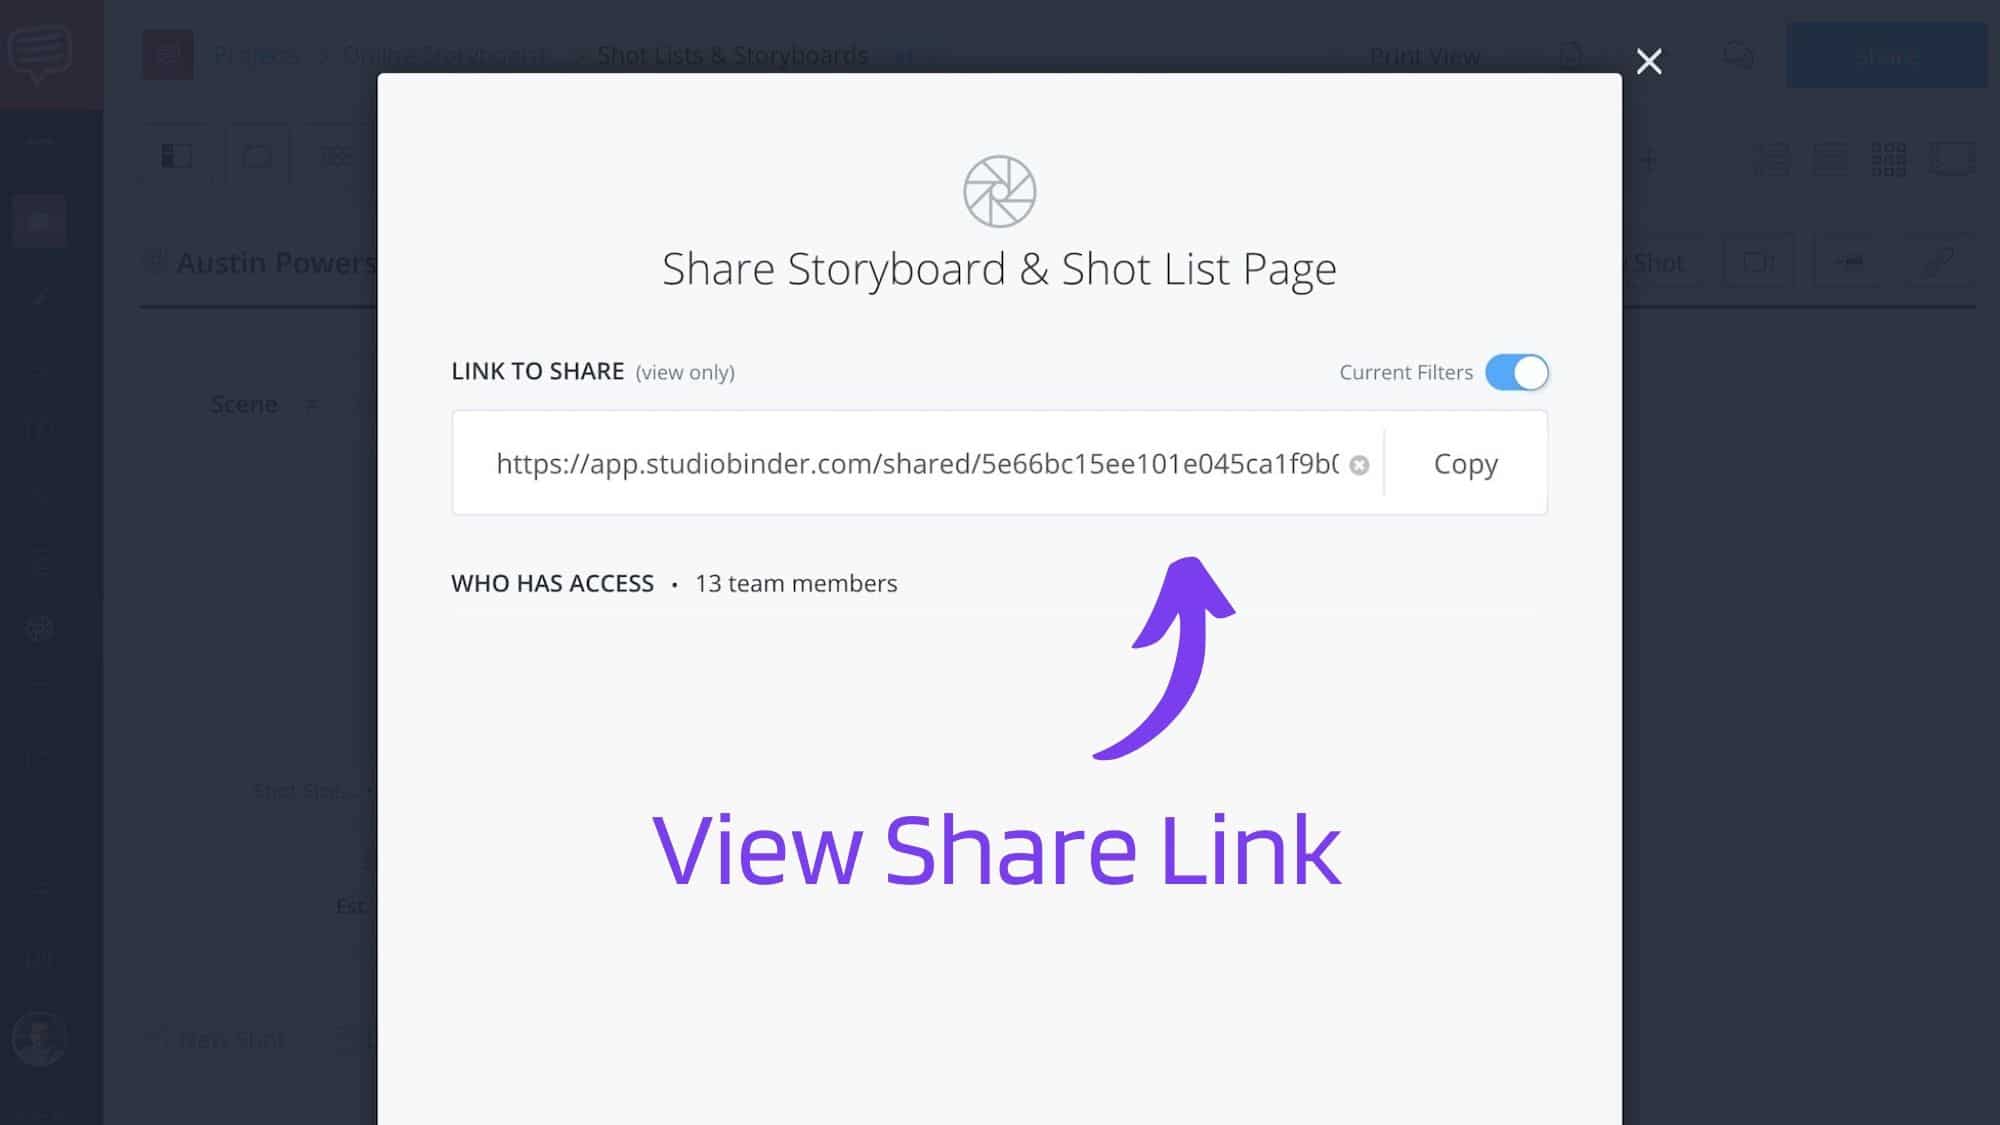Click the camera aperture icon

tap(1000, 190)
